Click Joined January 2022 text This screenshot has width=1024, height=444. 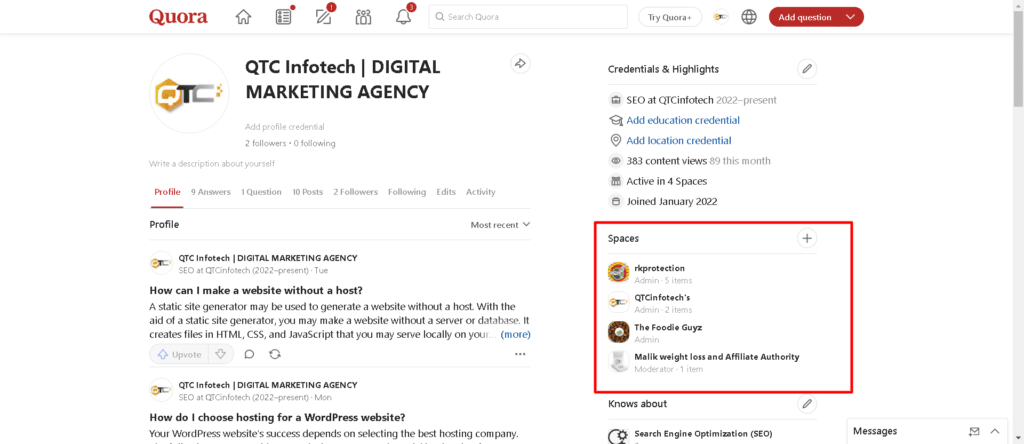coord(672,201)
